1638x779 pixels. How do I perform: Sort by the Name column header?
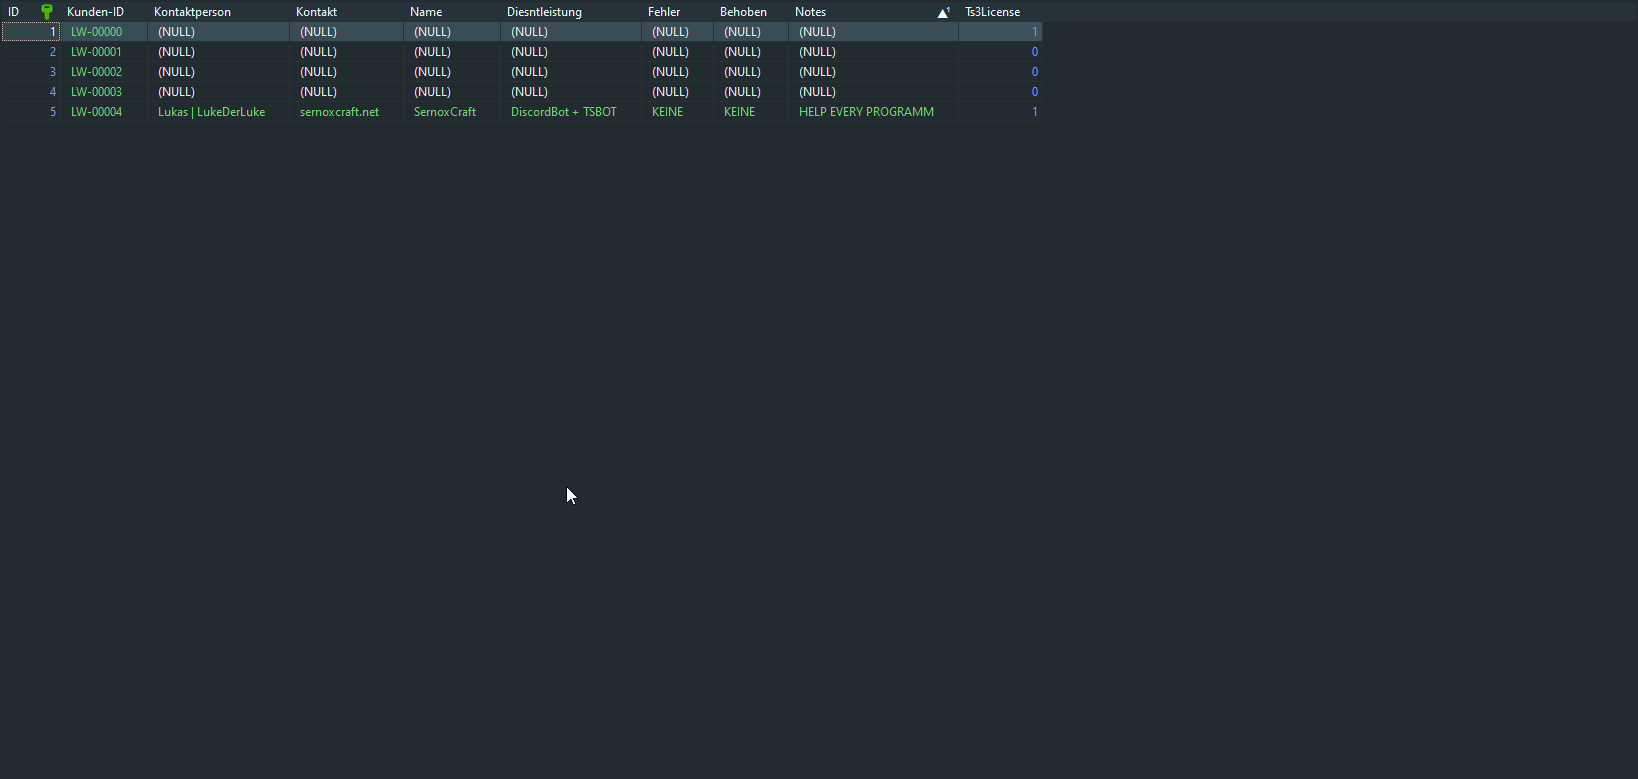[426, 12]
